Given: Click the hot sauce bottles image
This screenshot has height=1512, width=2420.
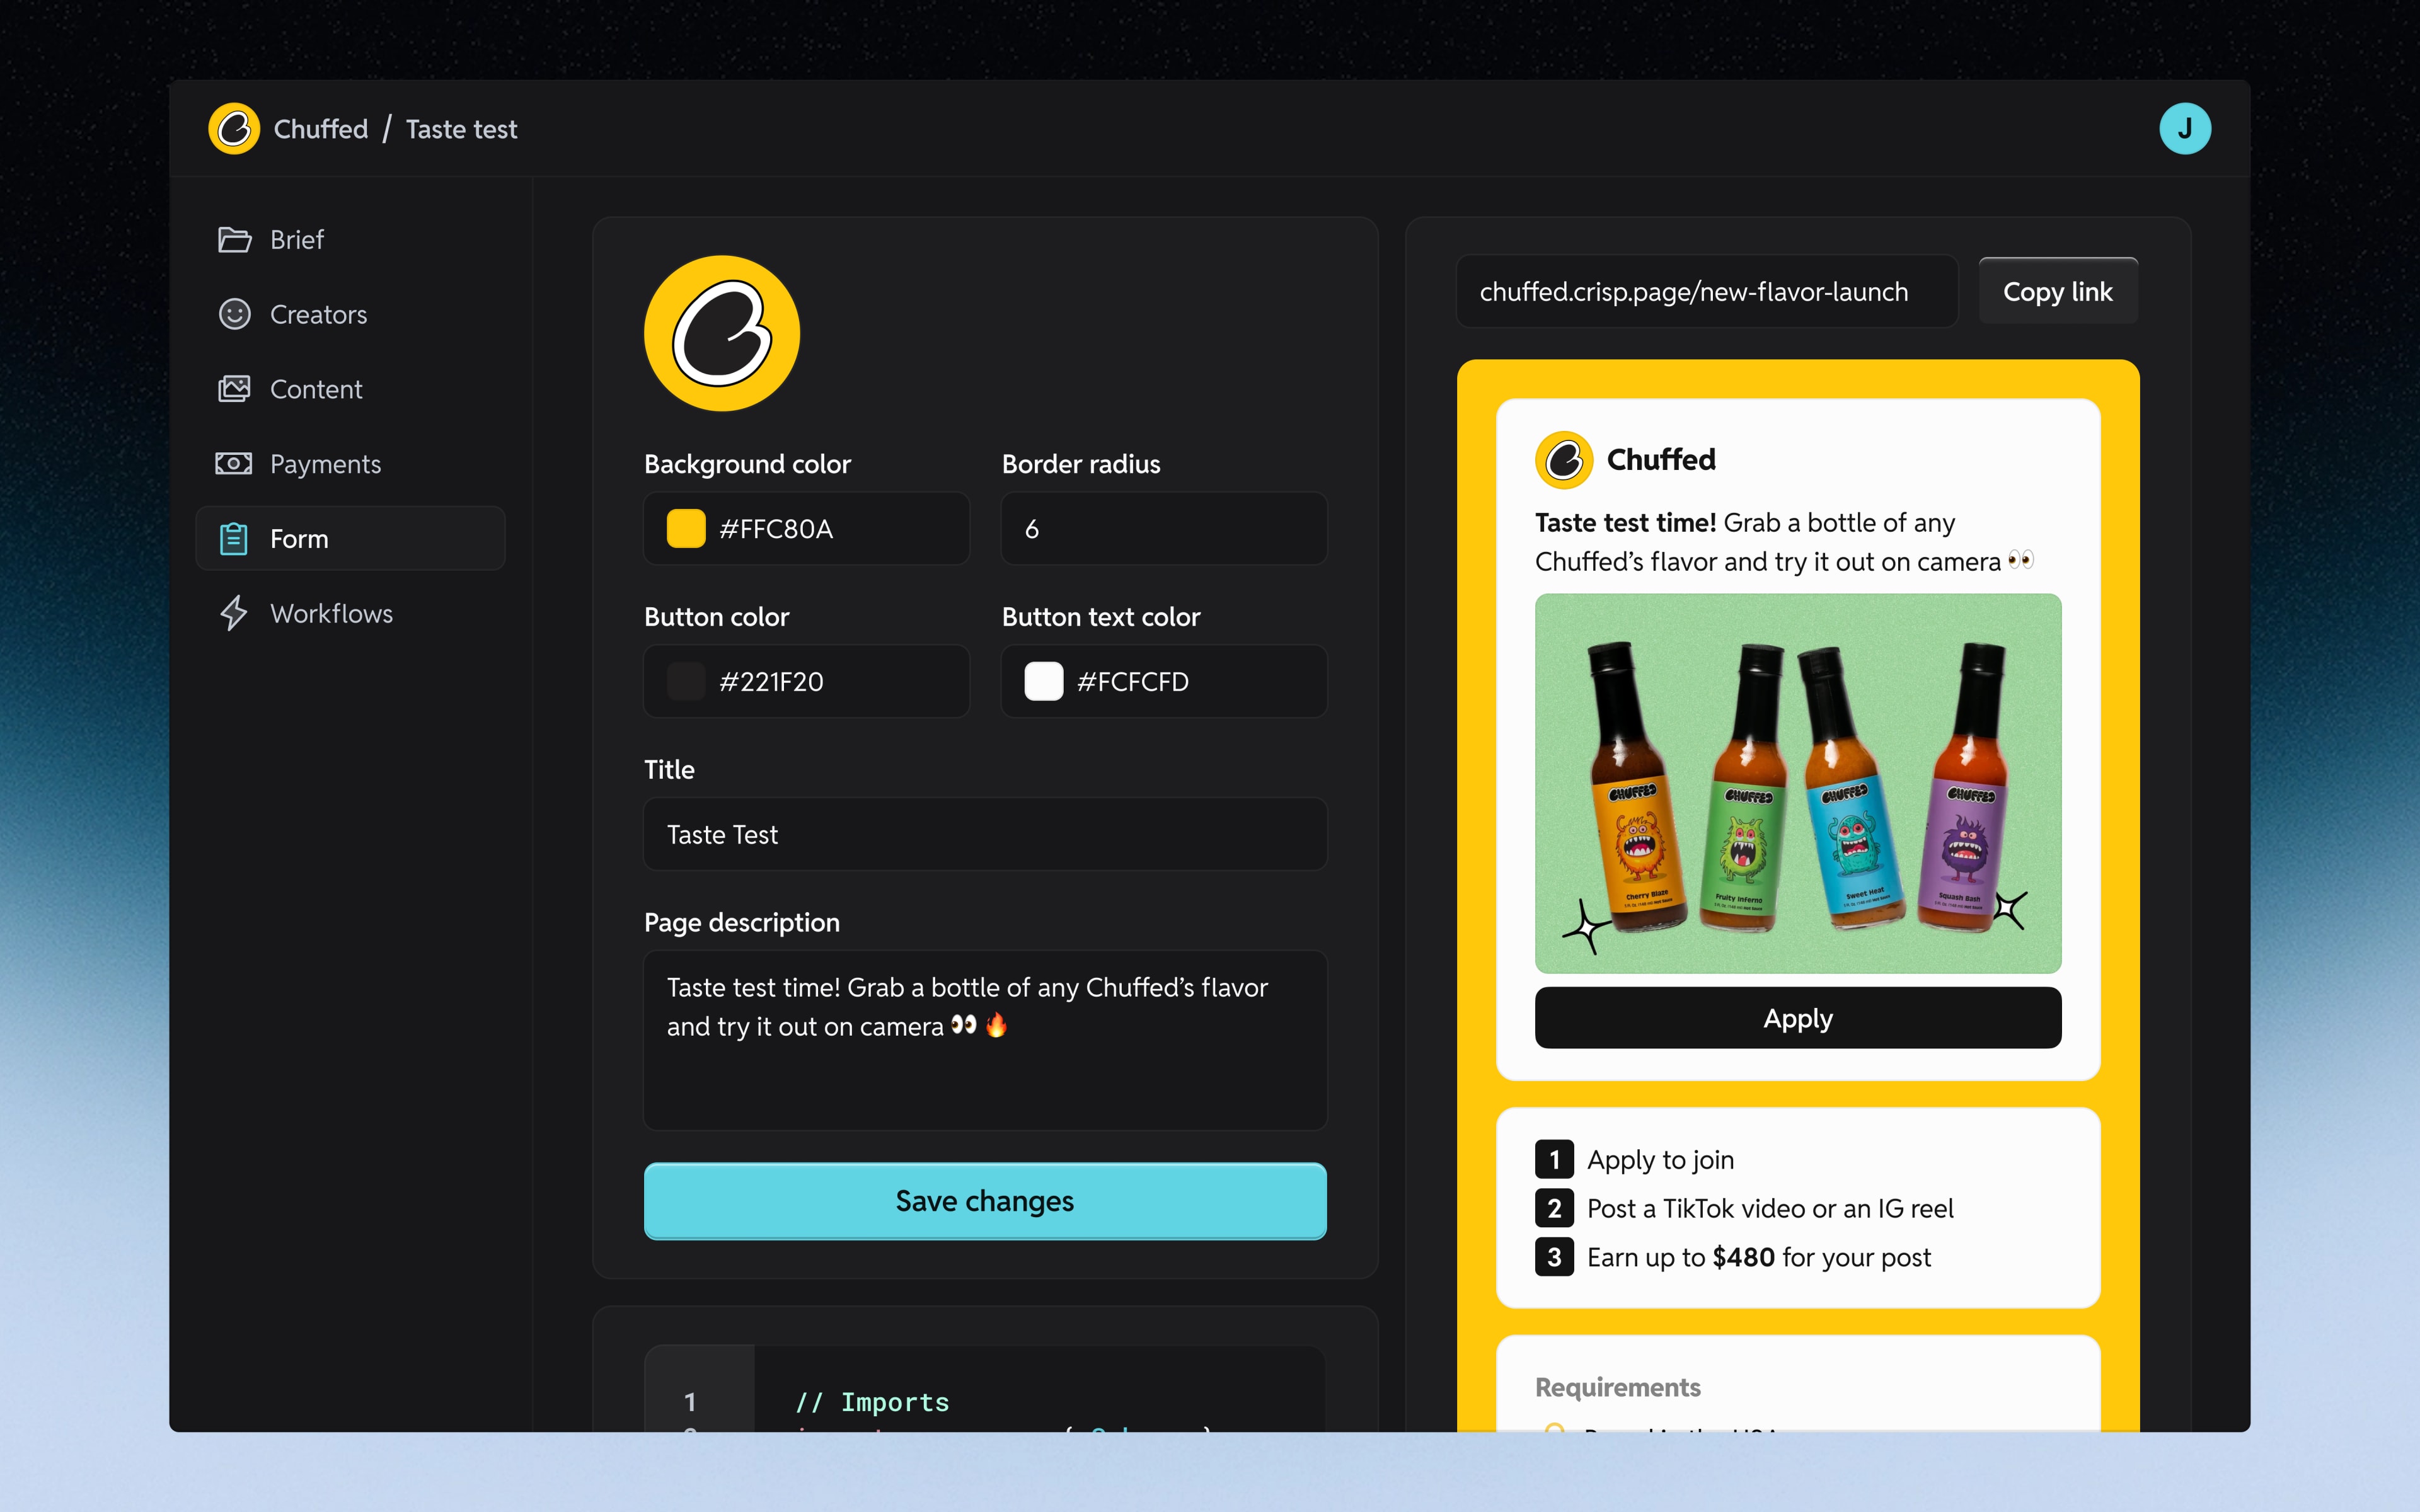Looking at the screenshot, I should pos(1798,783).
